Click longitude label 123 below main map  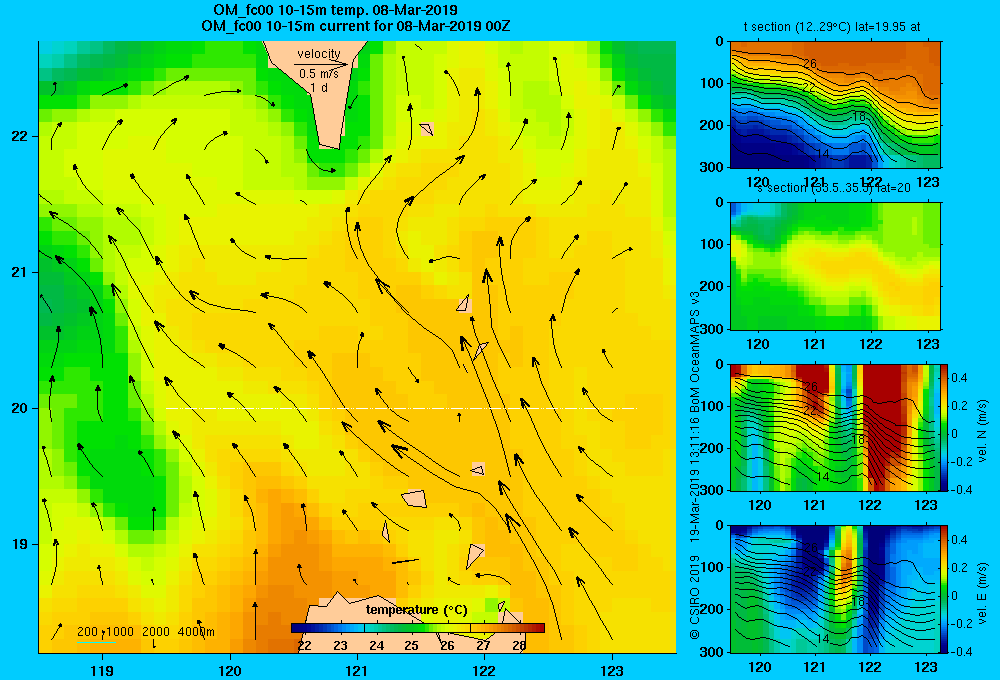[x=612, y=670]
